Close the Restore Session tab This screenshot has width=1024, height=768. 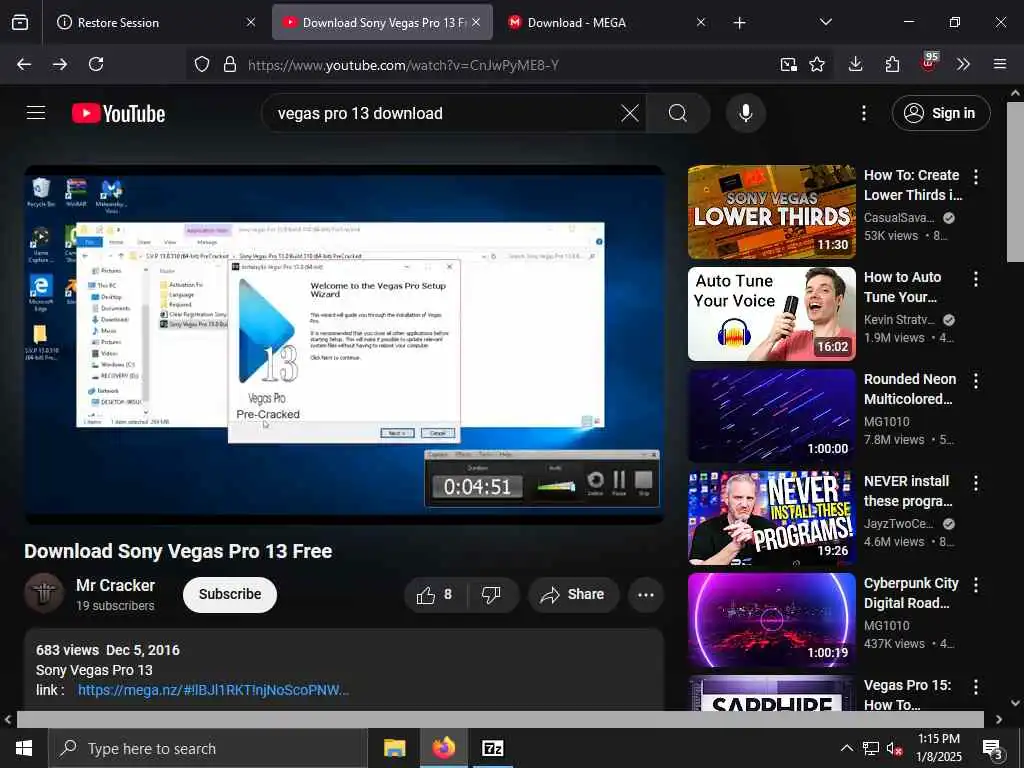[251, 22]
